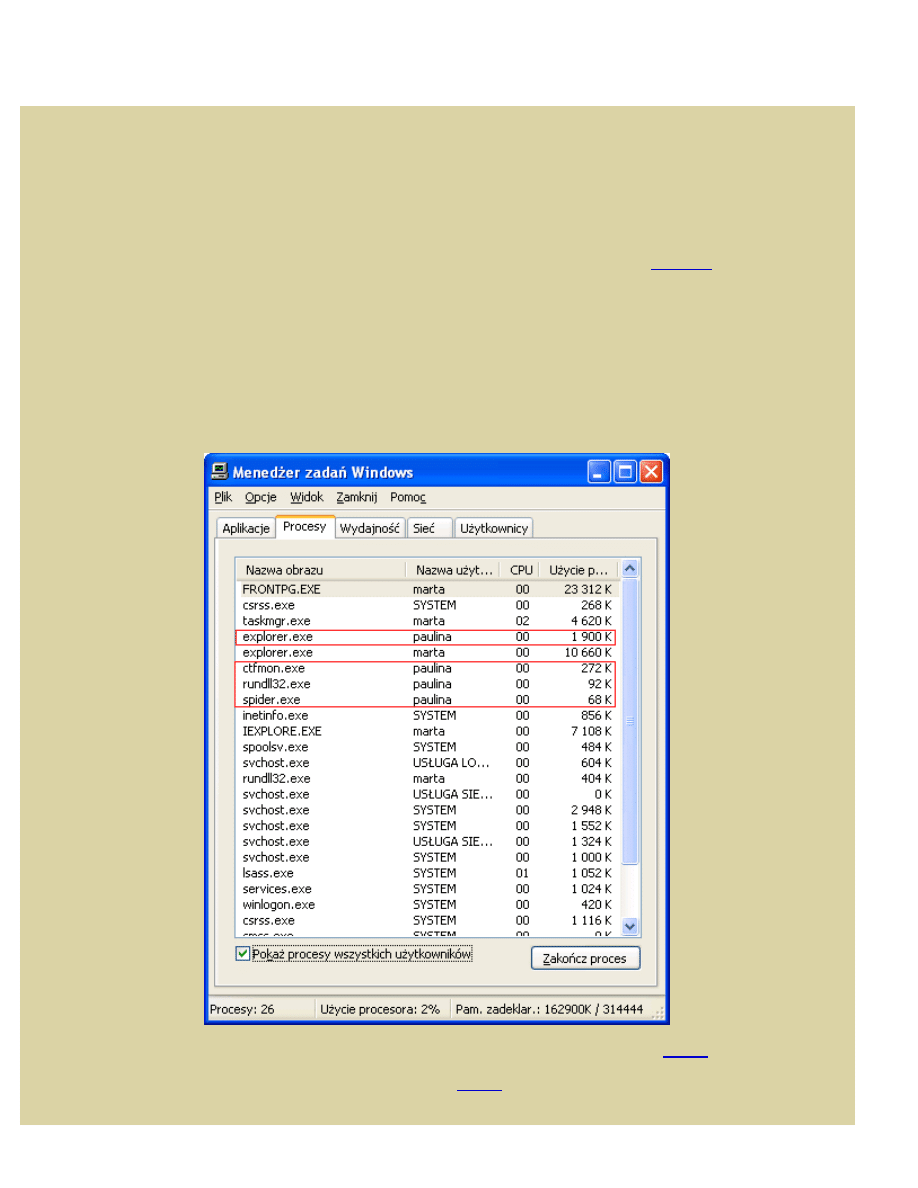Switch to the Wydajność tab
The width and height of the screenshot is (918, 1188).
[x=370, y=529]
